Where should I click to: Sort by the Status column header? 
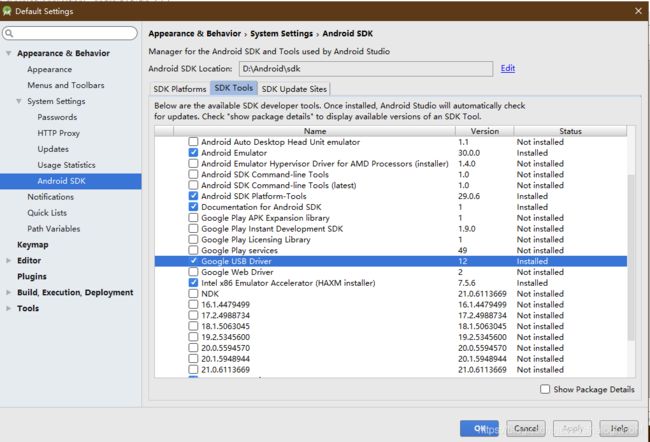pyautogui.click(x=570, y=131)
